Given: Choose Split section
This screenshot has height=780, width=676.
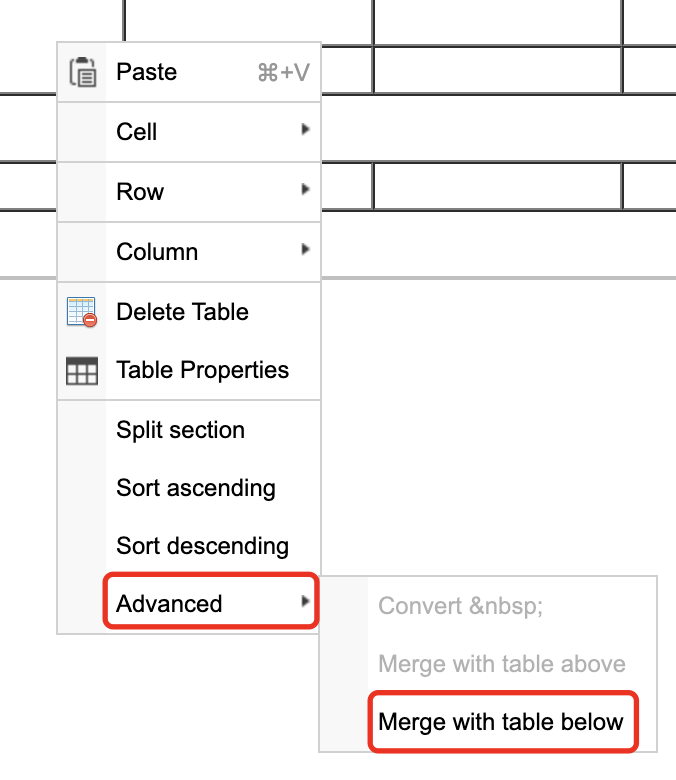Looking at the screenshot, I should pos(180,430).
